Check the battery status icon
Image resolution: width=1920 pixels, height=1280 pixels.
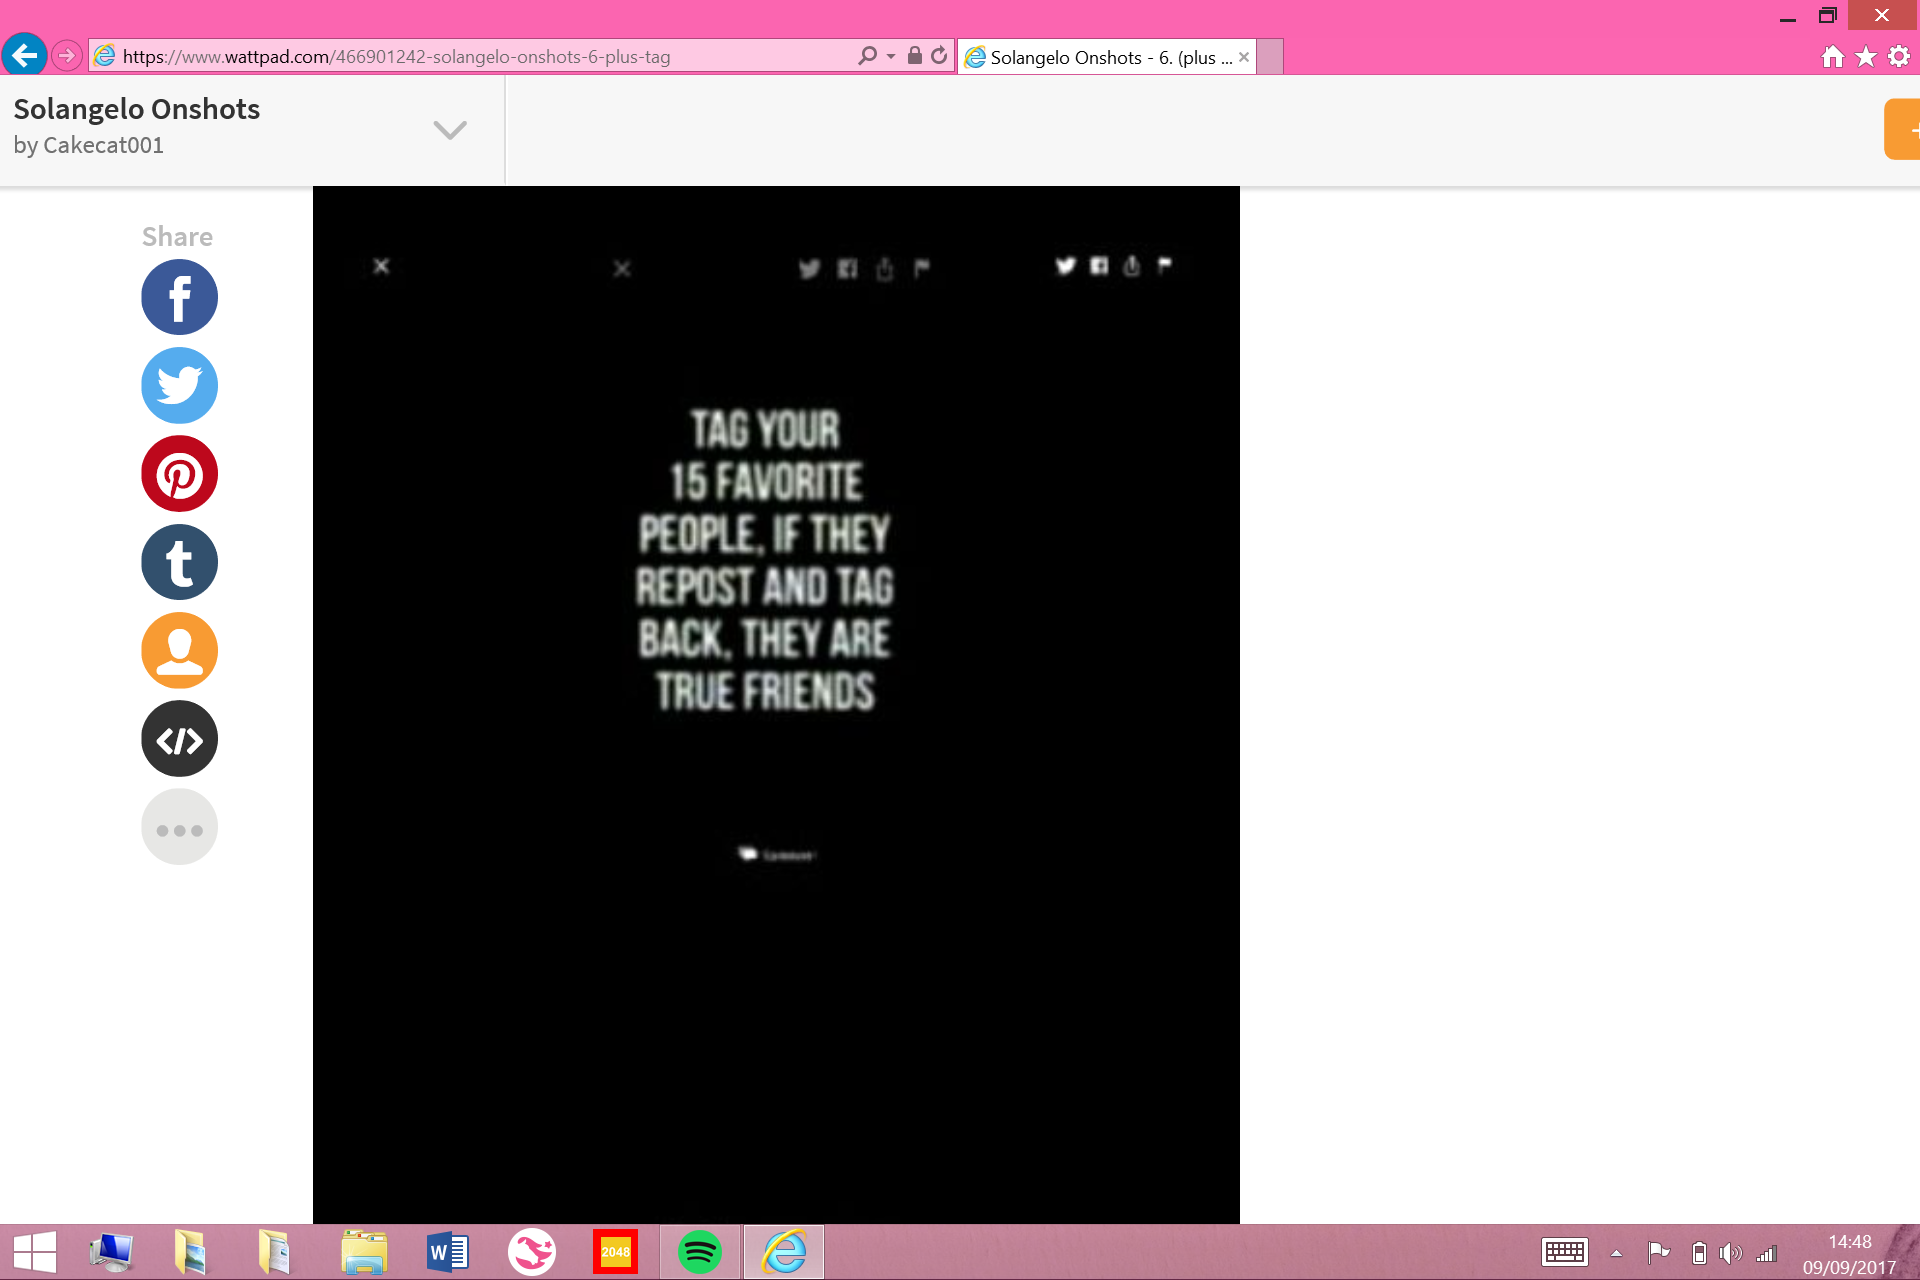pos(1699,1252)
